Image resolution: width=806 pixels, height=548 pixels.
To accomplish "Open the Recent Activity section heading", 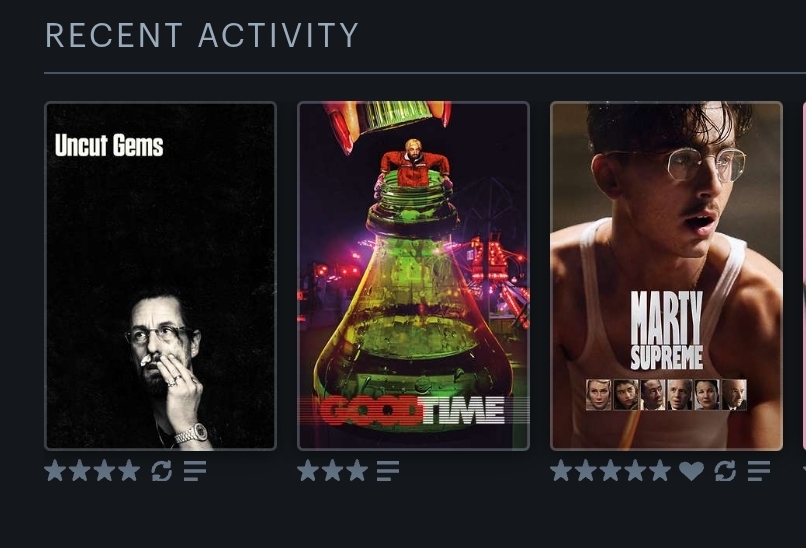I will click(x=202, y=35).
